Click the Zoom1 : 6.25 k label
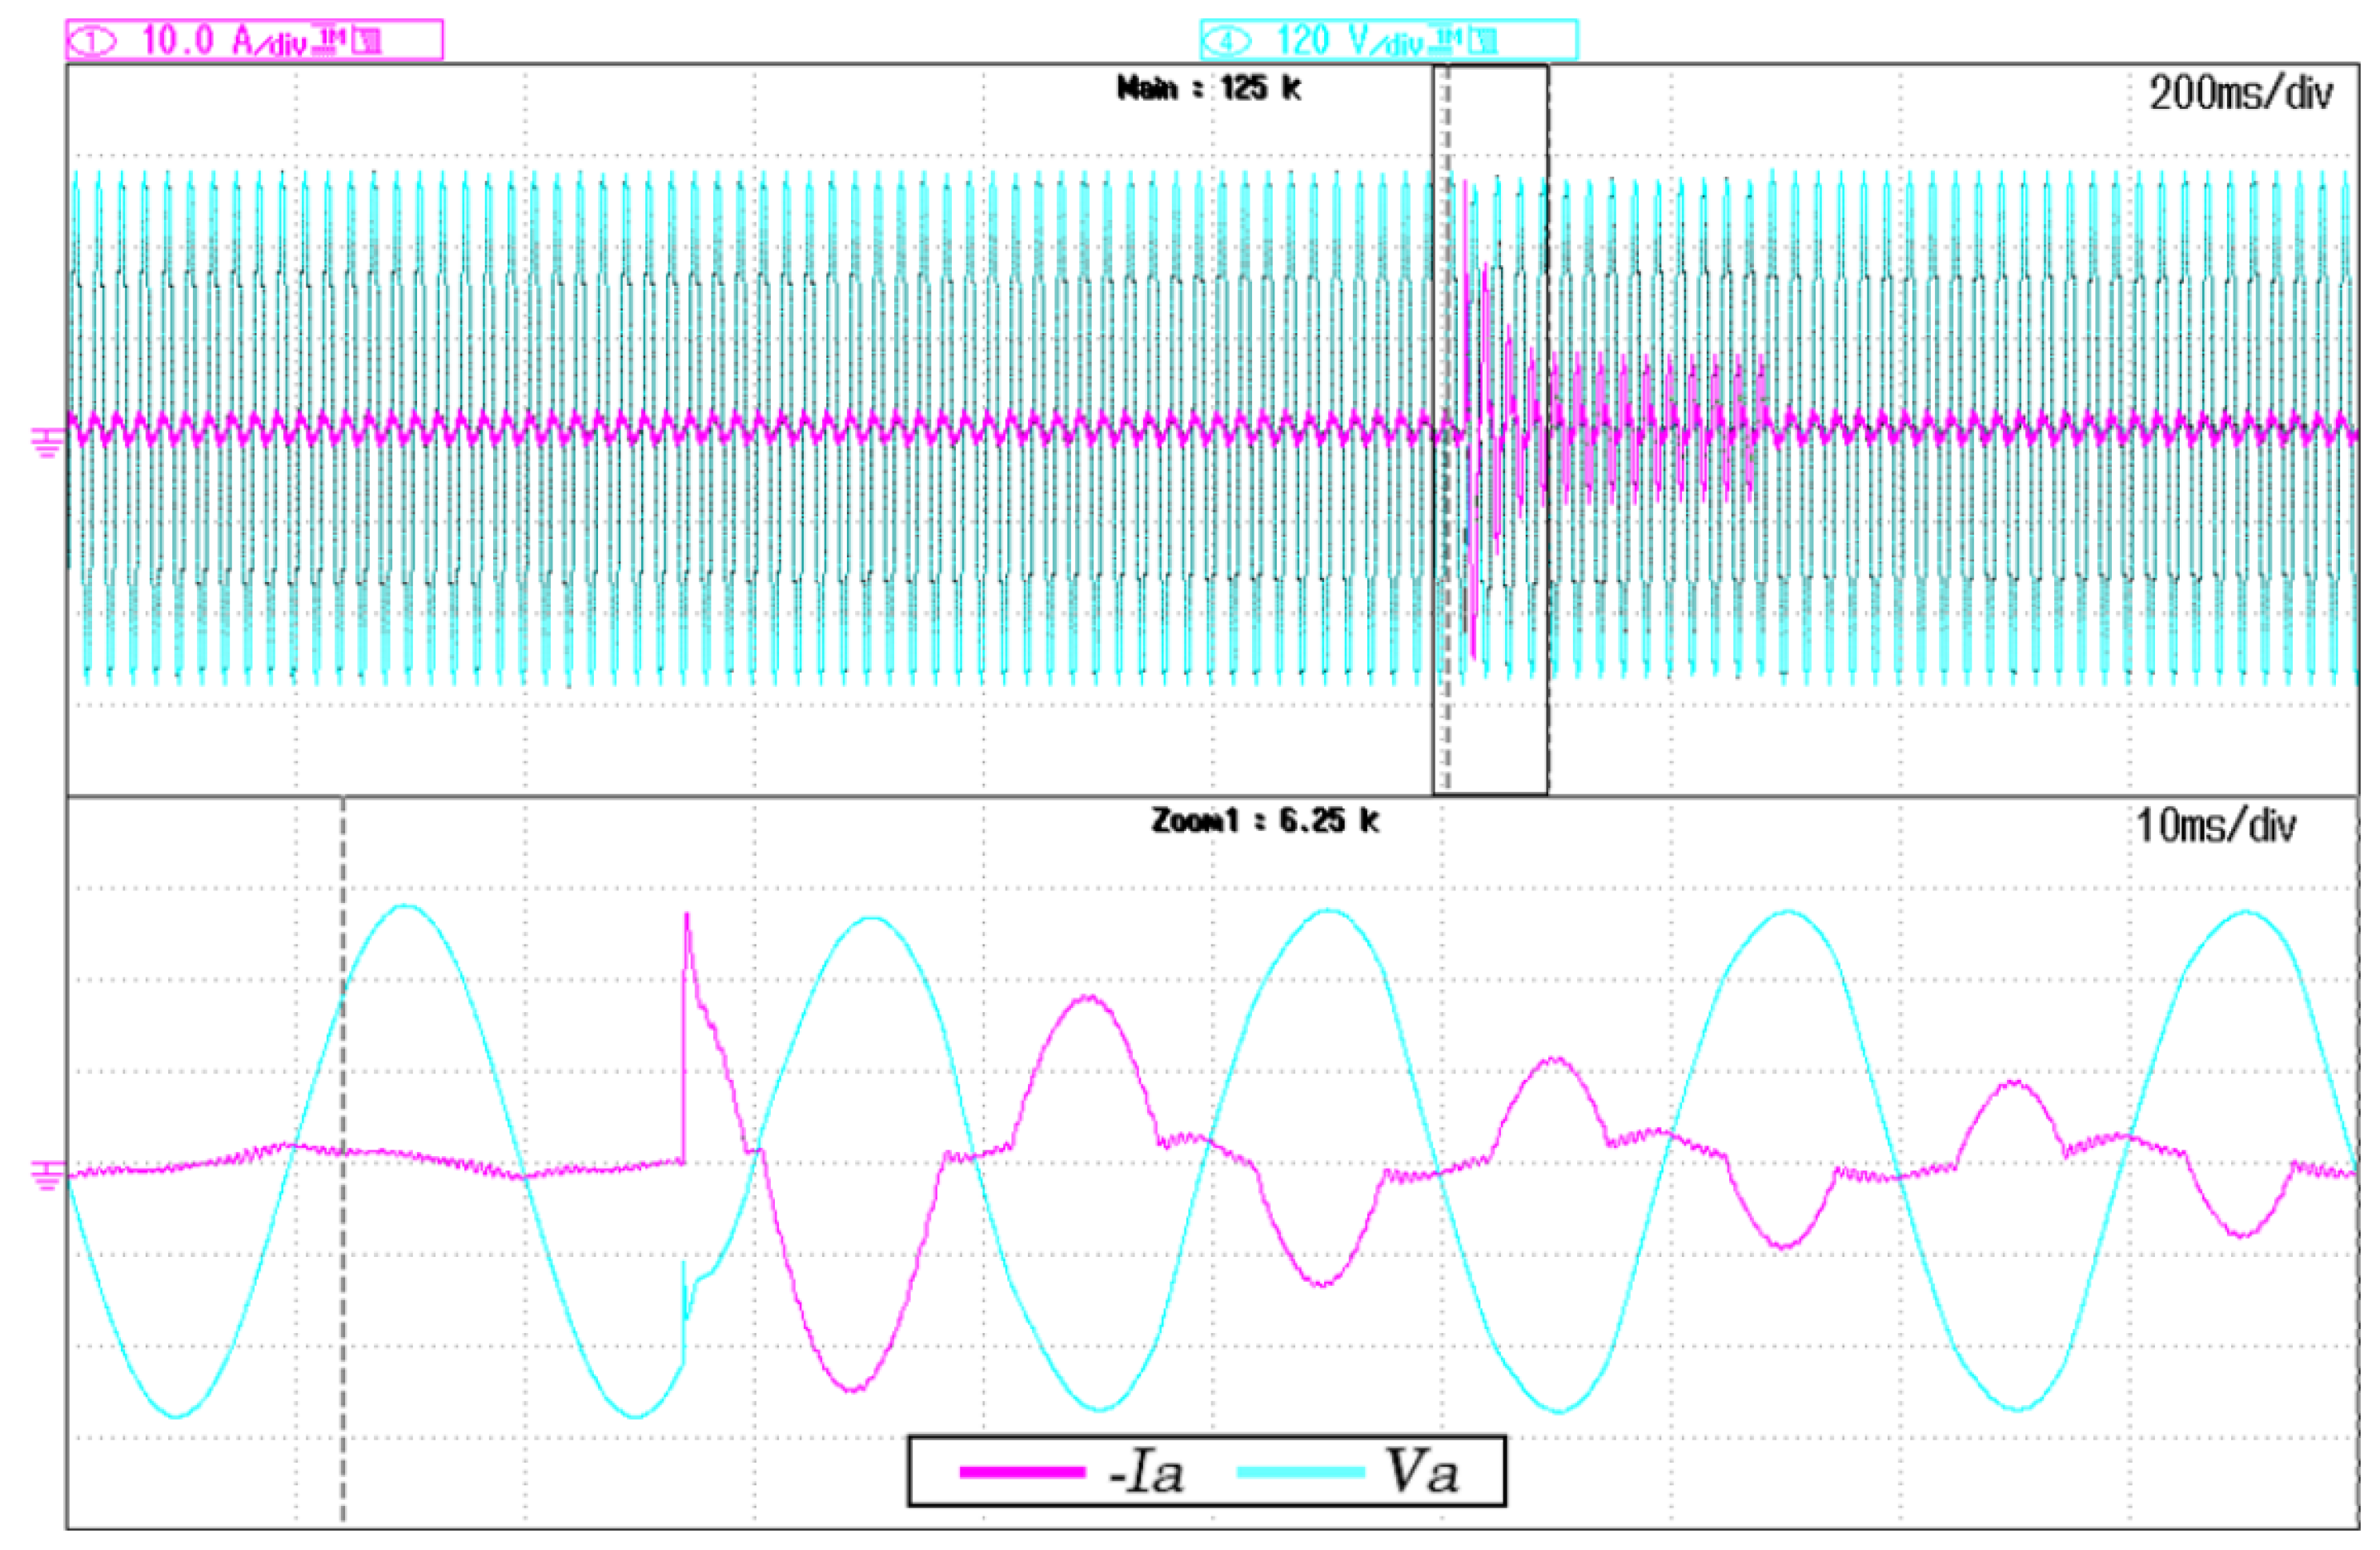 tap(1264, 821)
